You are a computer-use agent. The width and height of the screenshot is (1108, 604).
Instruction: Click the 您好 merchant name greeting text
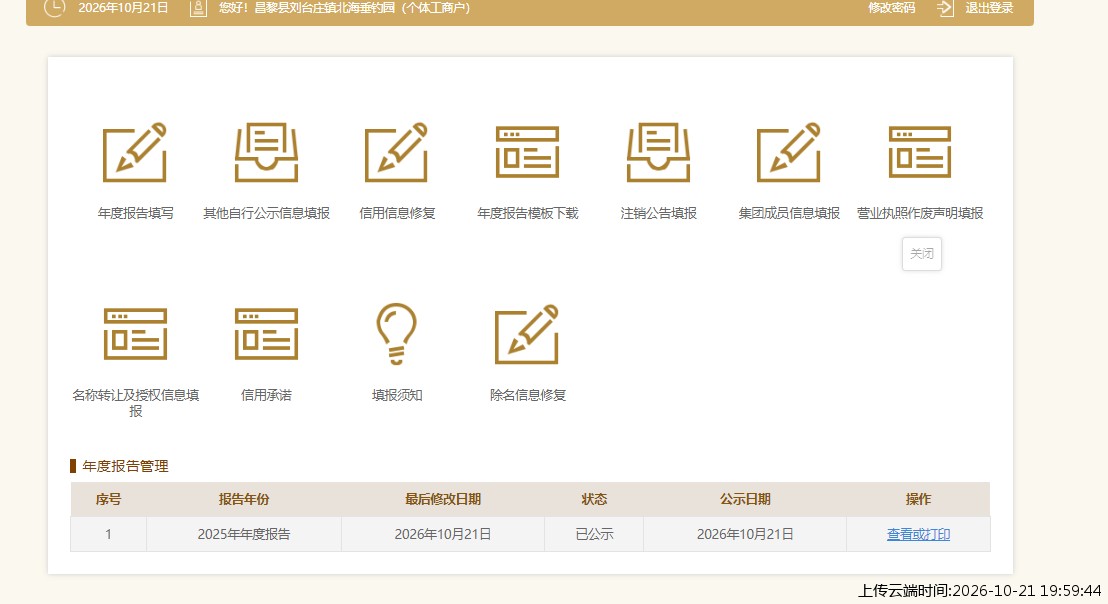click(344, 8)
